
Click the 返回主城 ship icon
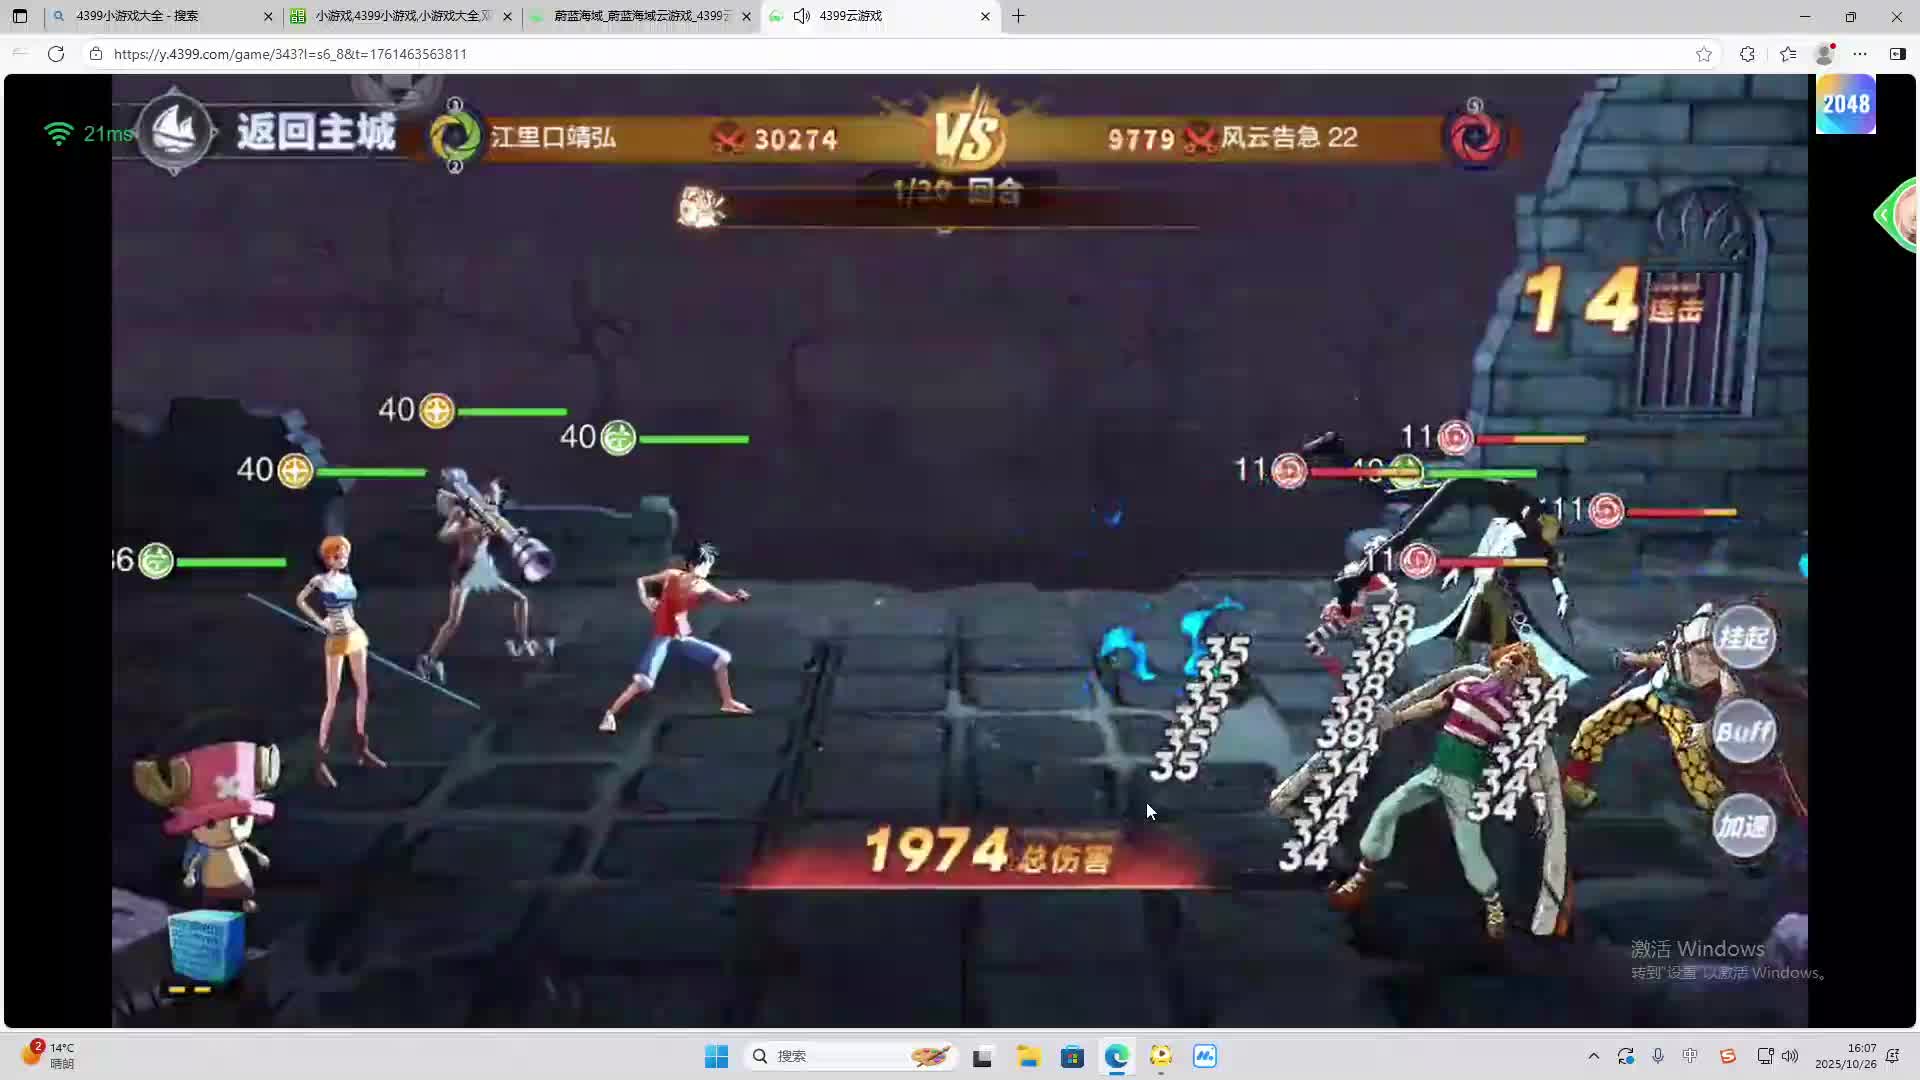click(175, 132)
